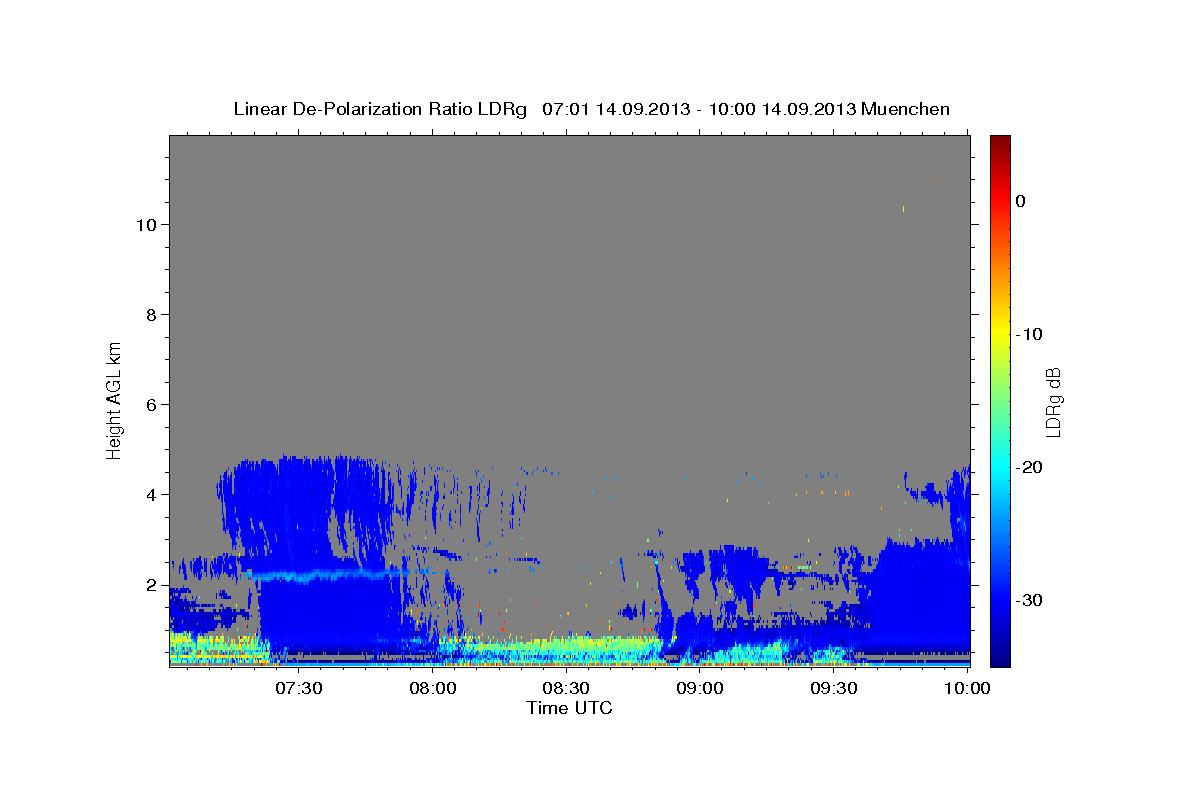Click the height tick label 4
The width and height of the screenshot is (1200, 800).
(x=151, y=495)
